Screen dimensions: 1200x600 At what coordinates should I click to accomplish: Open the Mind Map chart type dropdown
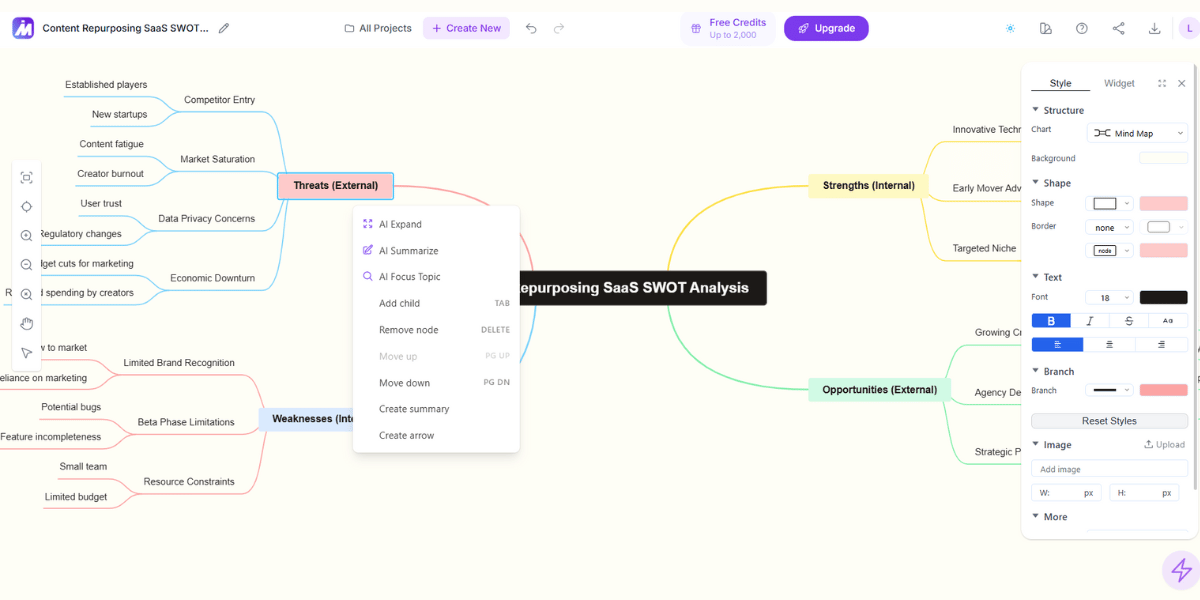pos(1137,132)
